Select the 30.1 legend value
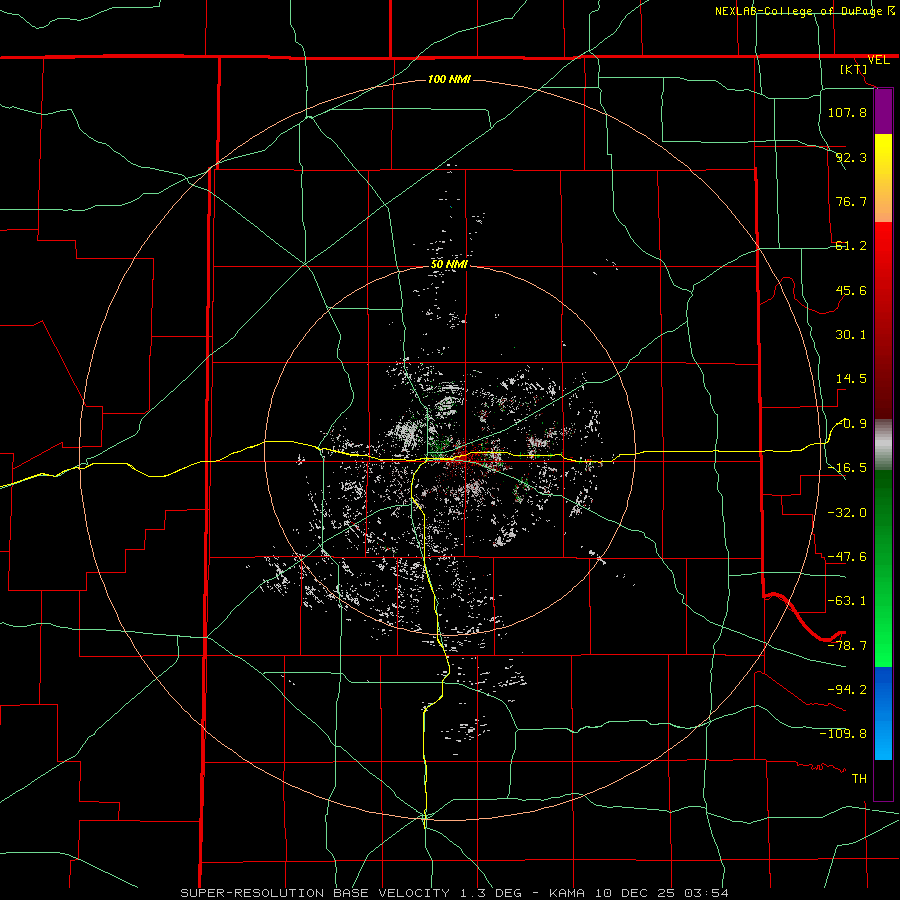The width and height of the screenshot is (900, 900). (851, 335)
